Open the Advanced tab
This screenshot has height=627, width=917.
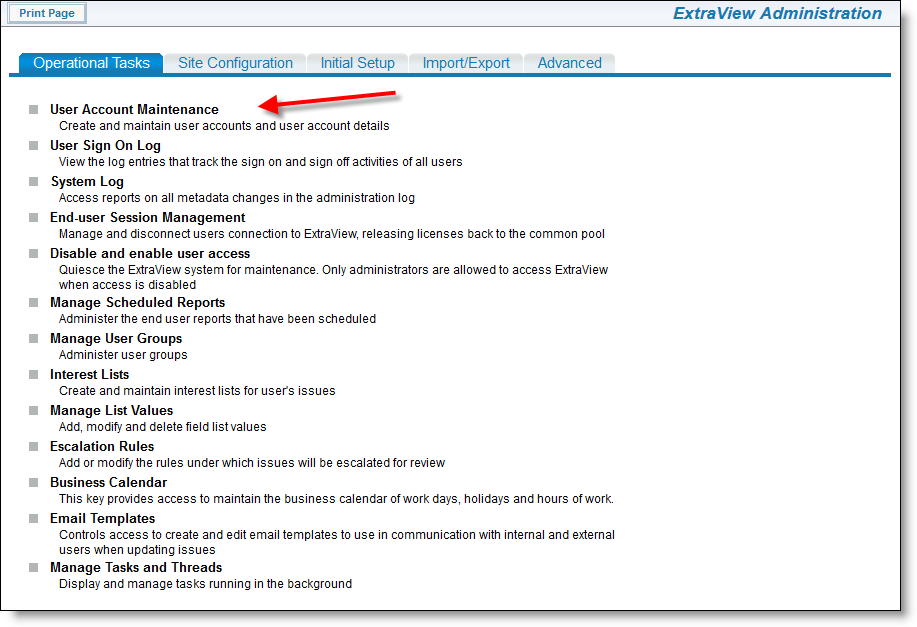(x=569, y=63)
